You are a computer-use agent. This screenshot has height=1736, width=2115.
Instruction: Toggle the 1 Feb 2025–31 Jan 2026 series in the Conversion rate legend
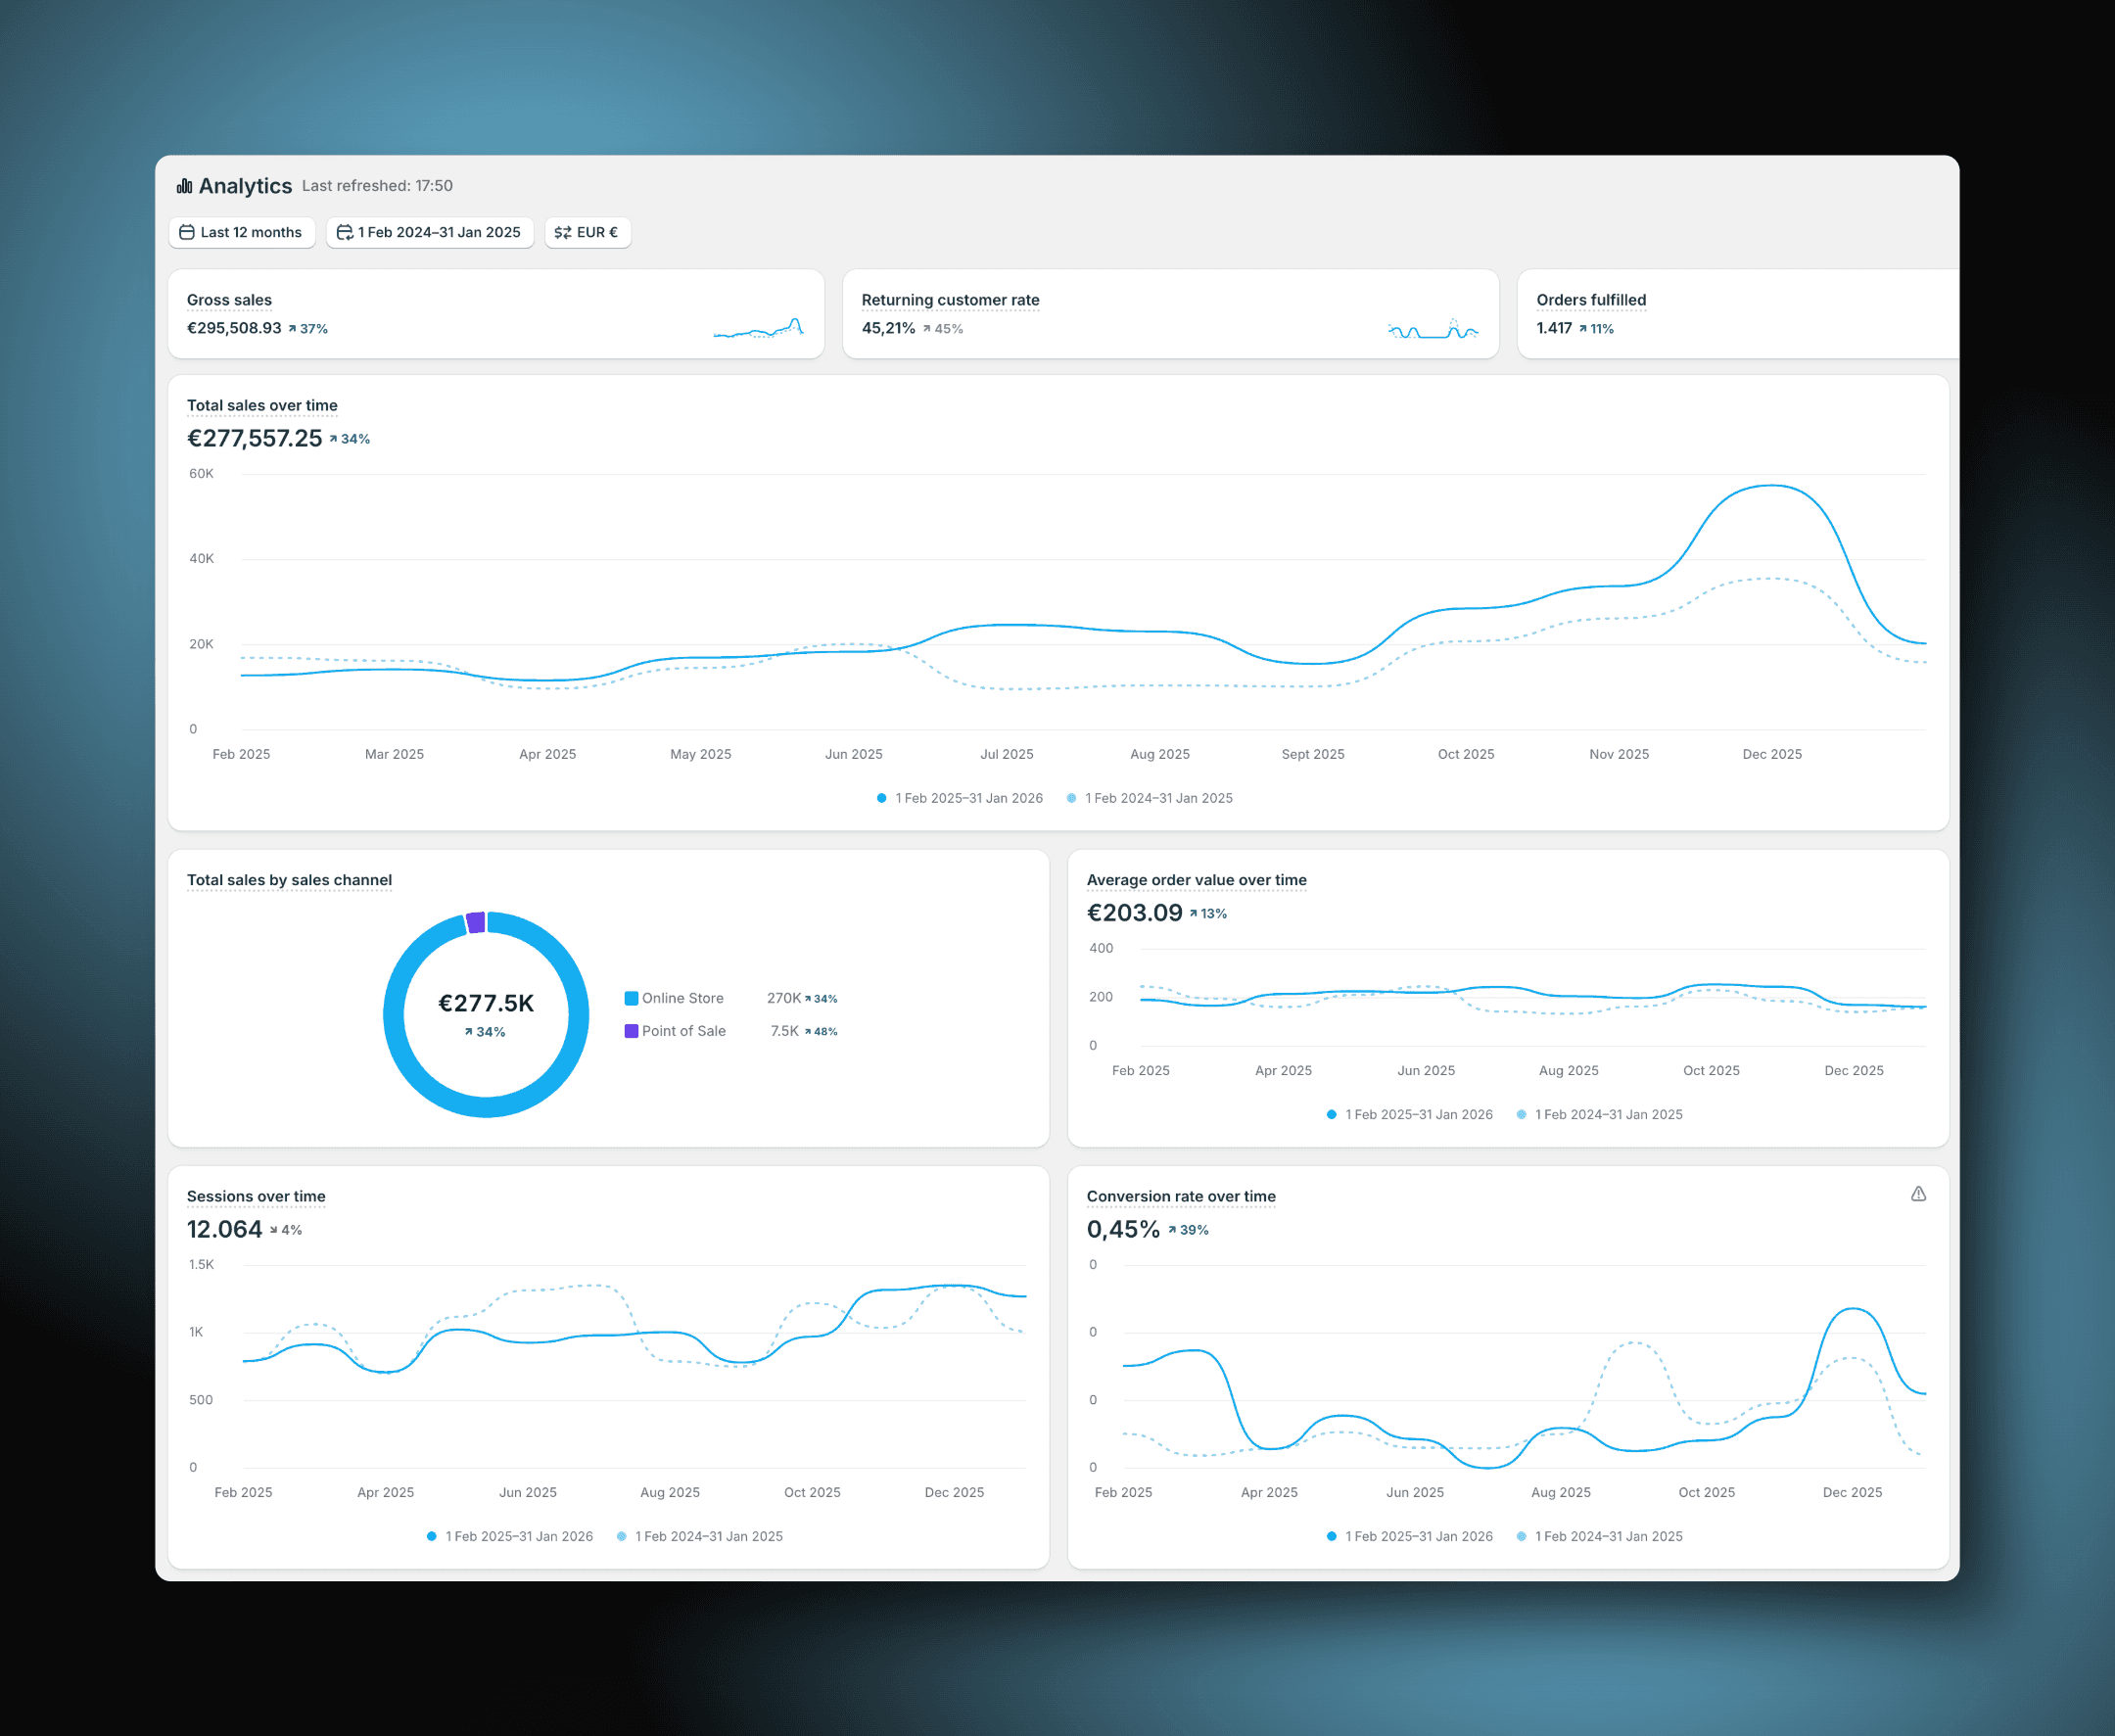click(1410, 1536)
